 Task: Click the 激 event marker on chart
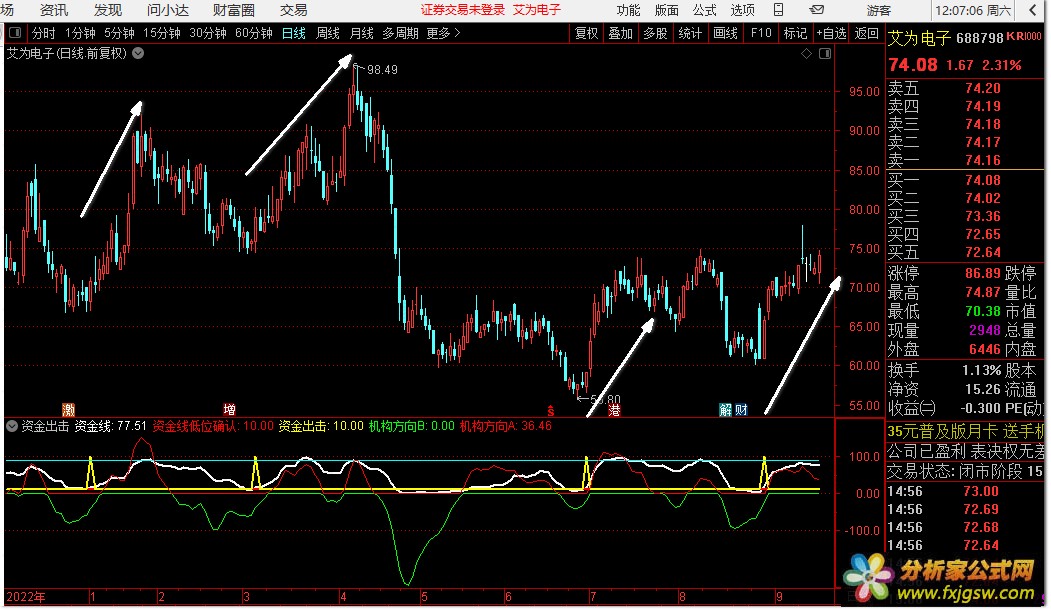coord(68,410)
